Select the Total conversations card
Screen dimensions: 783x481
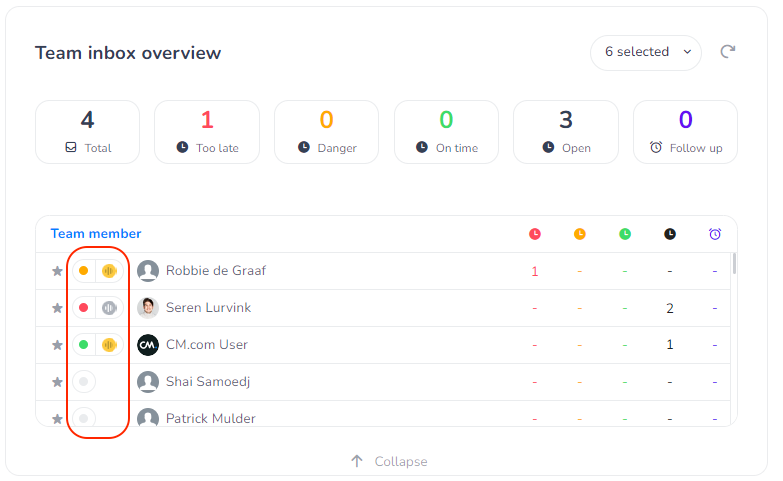[87, 132]
